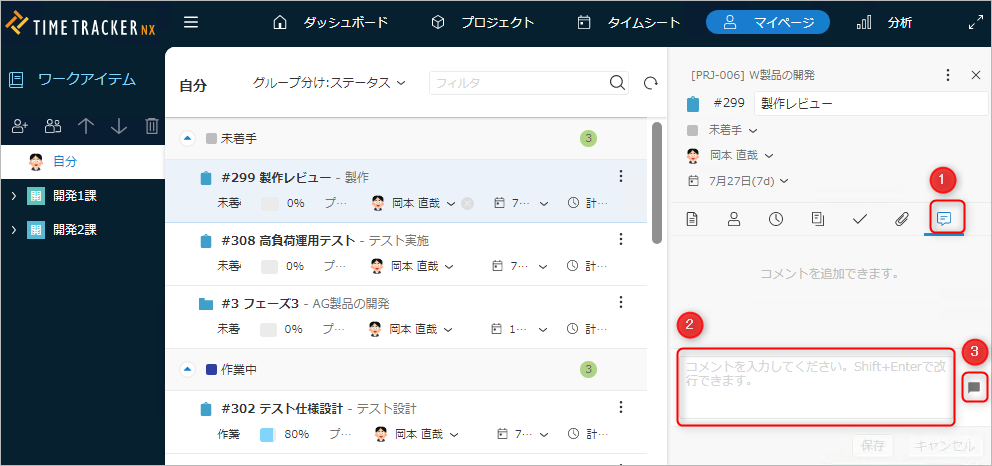Viewport: 992px width, 466px height.
Task: Open ワークアイテム in the sidebar
Action: click(71, 80)
